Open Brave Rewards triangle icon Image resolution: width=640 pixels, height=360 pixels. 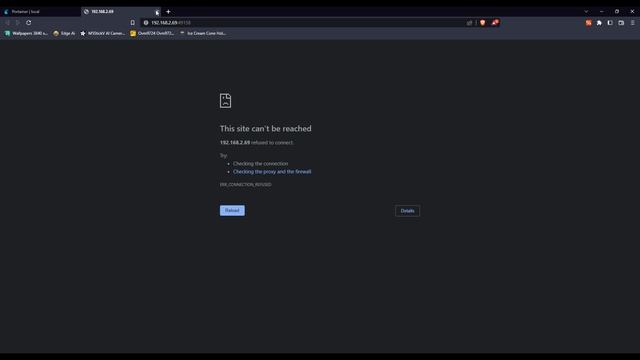pyautogui.click(x=495, y=23)
